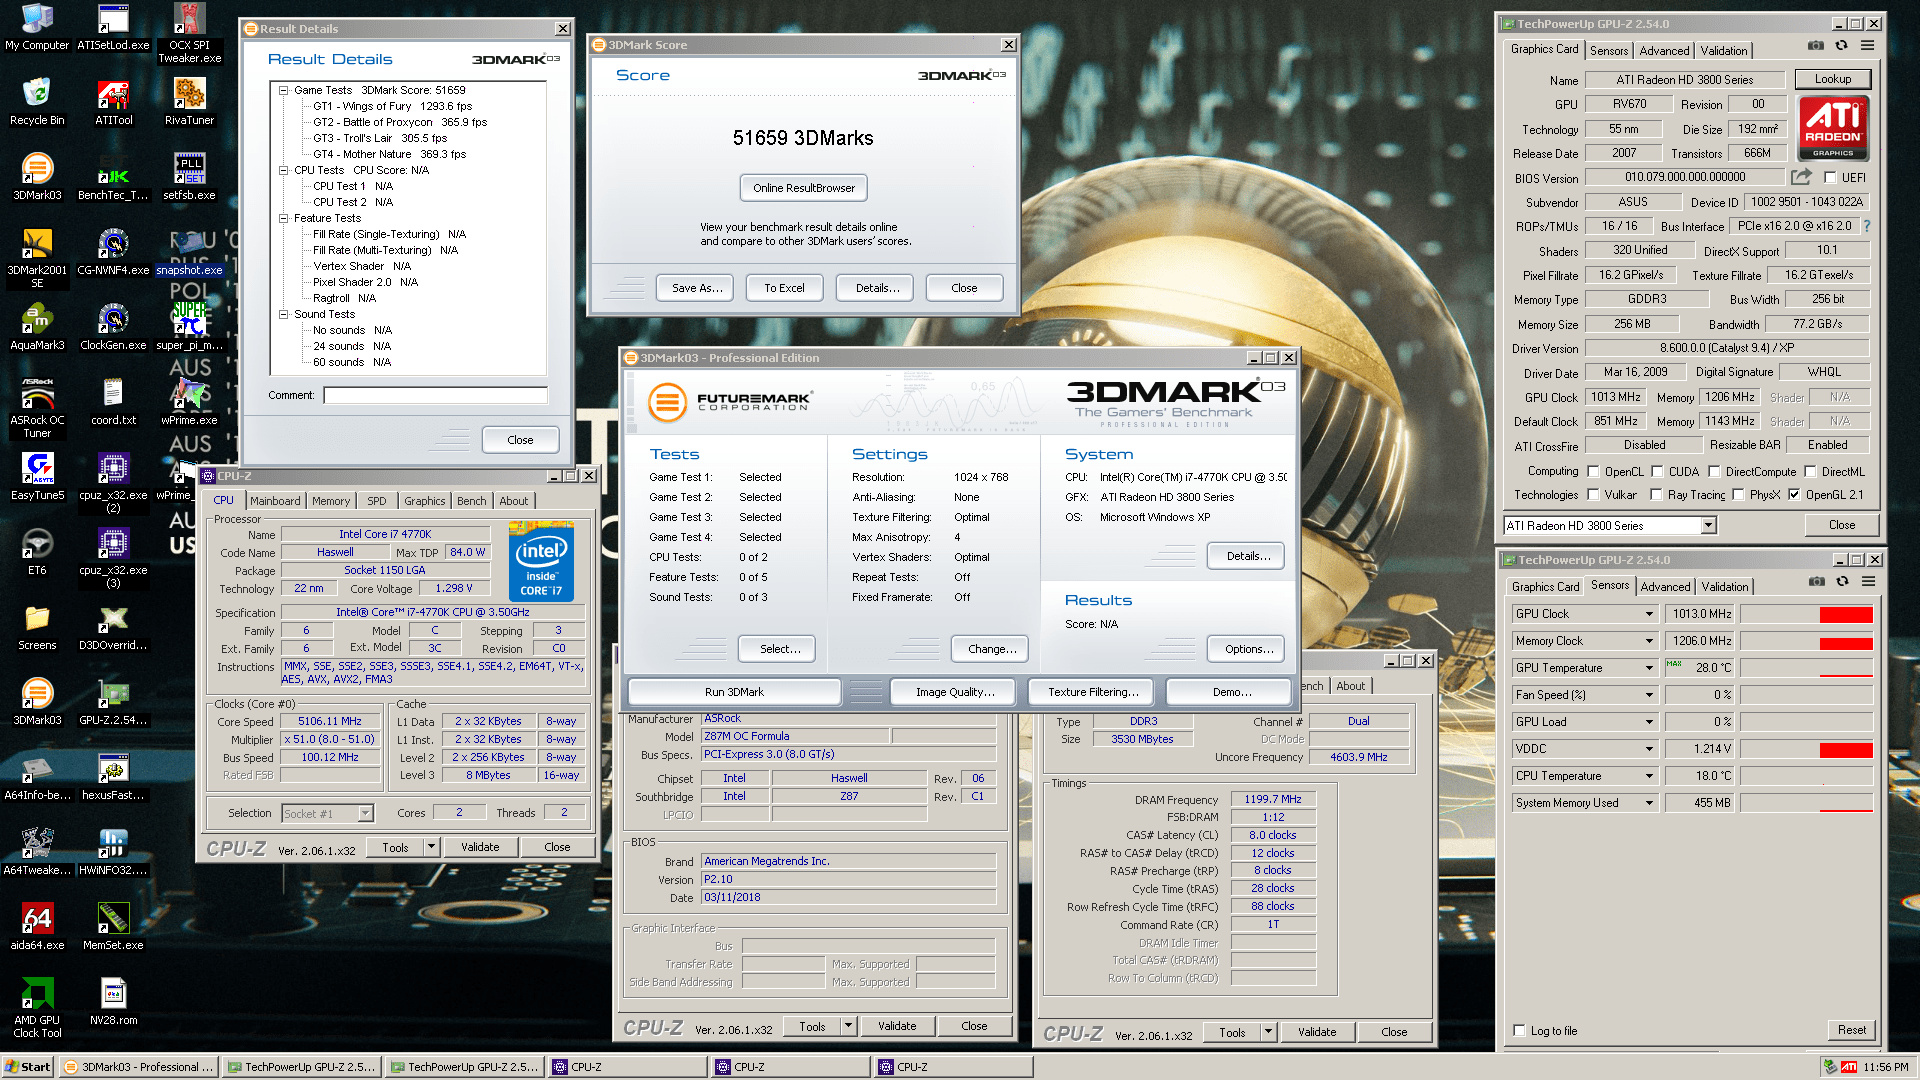Screen dimensions: 1920x1080
Task: Launch AMD GPU Clock Tool icon
Action: click(x=37, y=1007)
